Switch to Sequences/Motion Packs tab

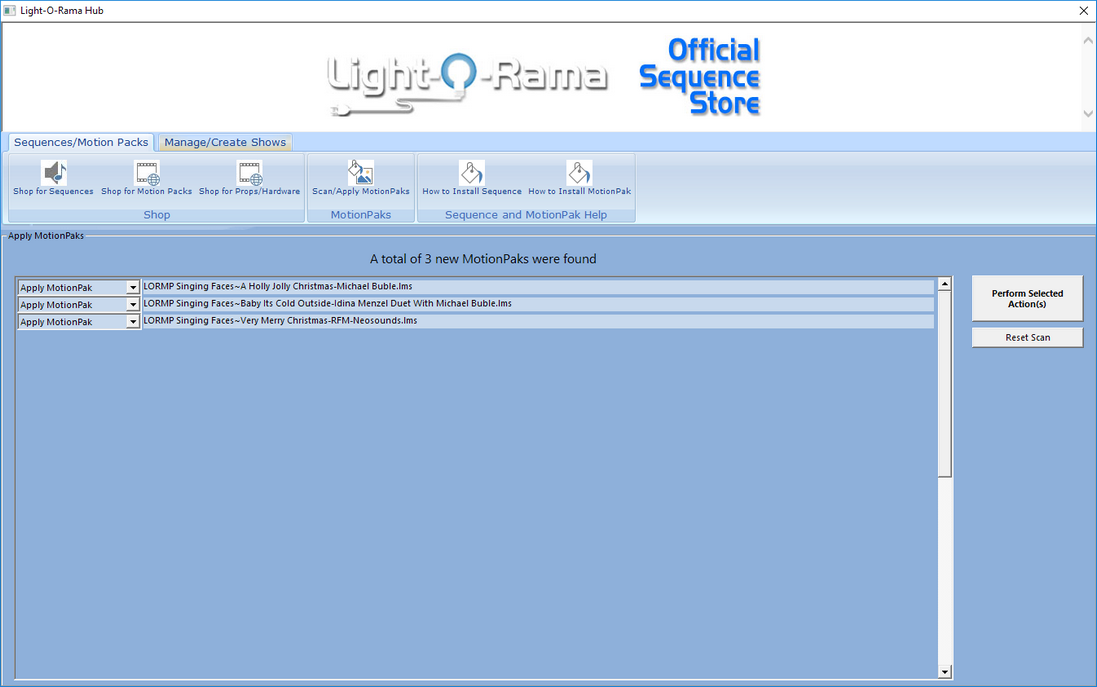click(x=81, y=142)
